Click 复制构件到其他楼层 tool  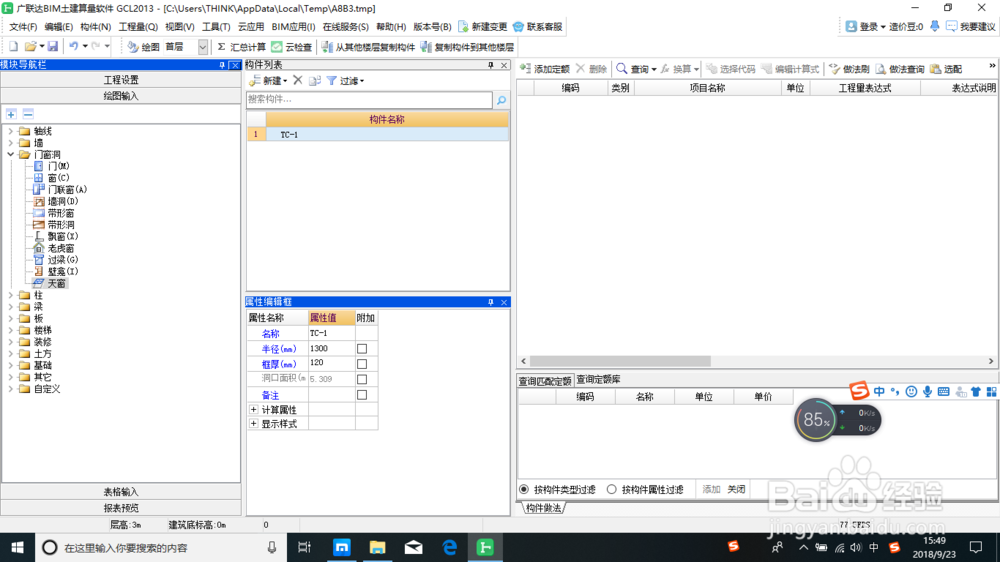point(467,47)
